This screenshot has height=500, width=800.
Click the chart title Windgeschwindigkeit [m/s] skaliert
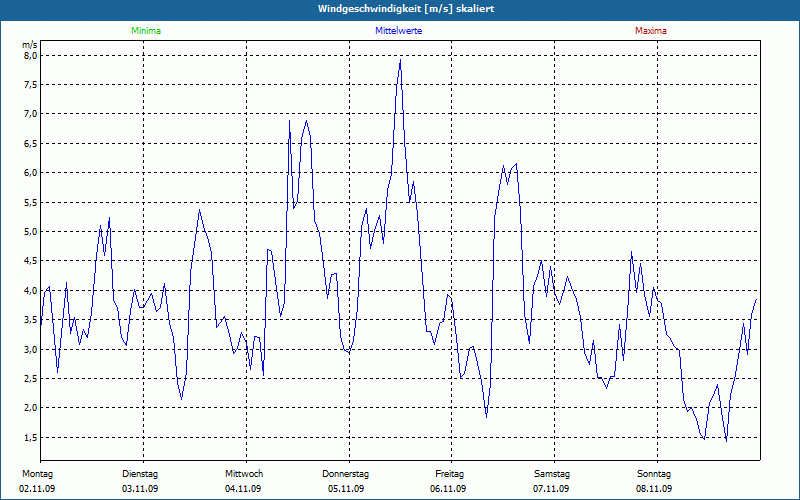[x=406, y=9]
